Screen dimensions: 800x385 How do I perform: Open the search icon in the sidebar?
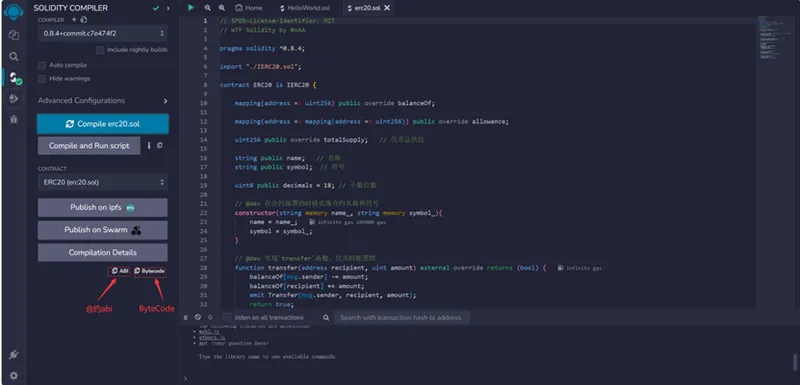pos(14,57)
